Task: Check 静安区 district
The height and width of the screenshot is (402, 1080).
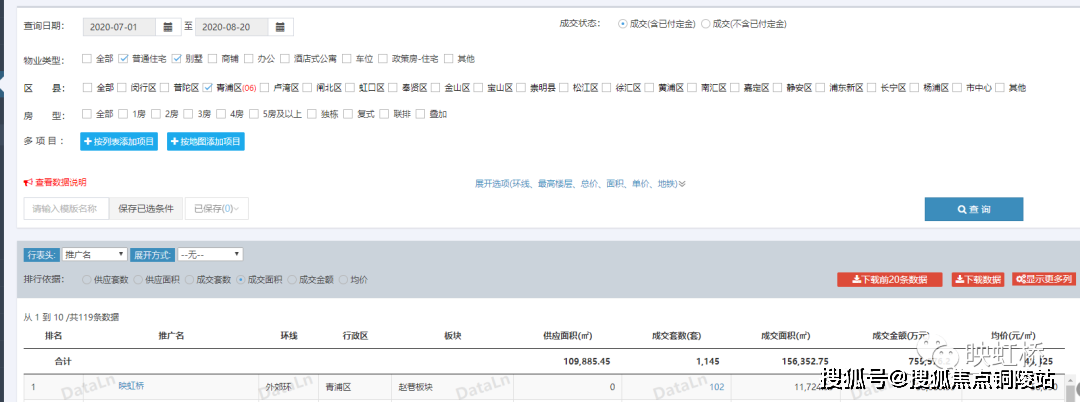Action: click(x=777, y=87)
